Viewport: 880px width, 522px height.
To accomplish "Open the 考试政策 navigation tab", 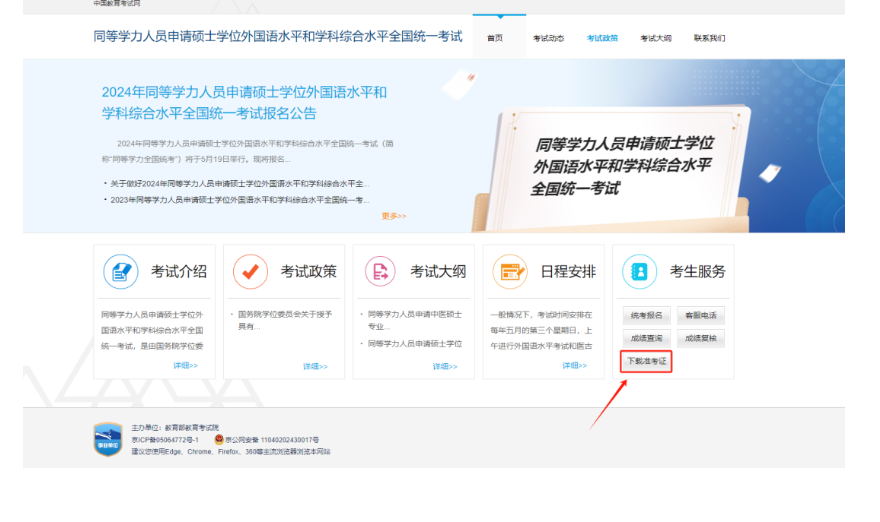I will 602,38.
